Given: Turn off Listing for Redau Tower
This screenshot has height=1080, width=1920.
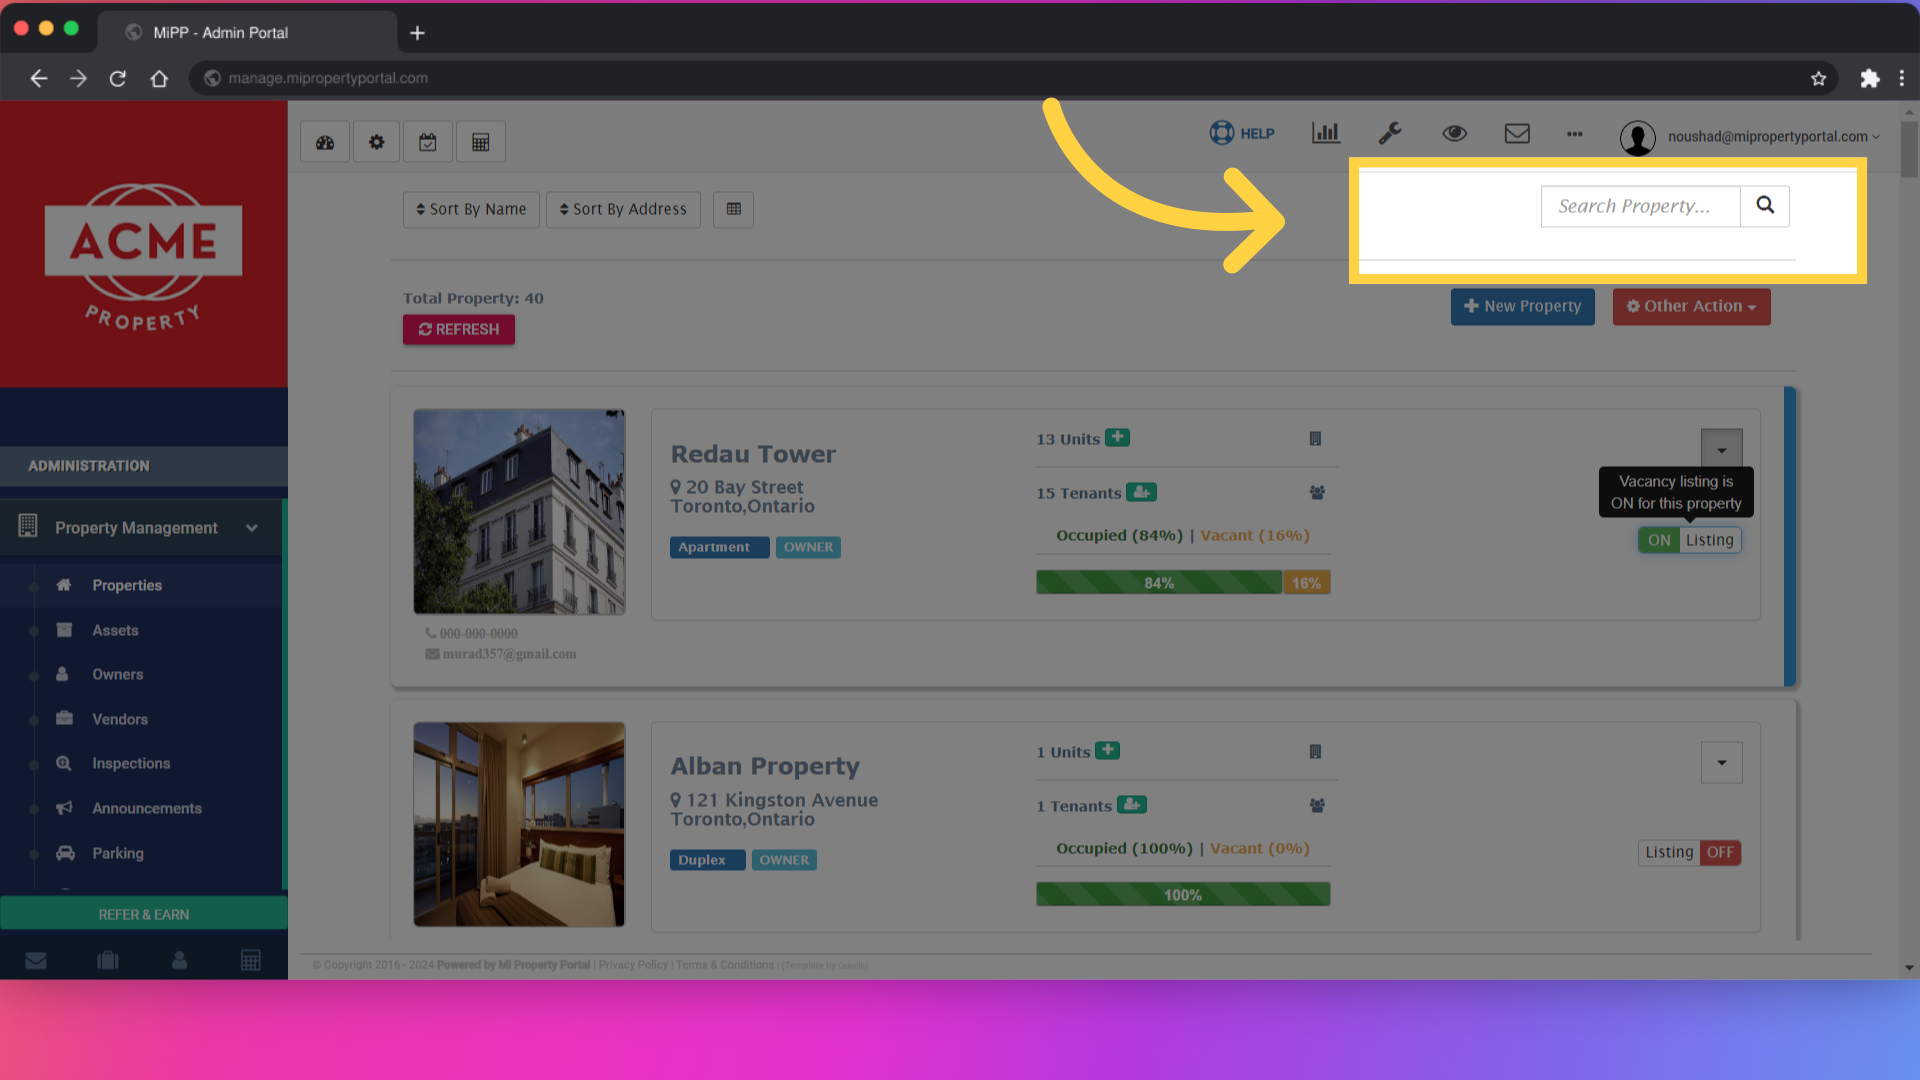Looking at the screenshot, I should click(1689, 540).
